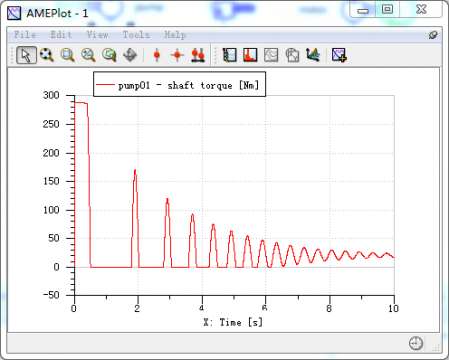Screen dimensions: 449x360
Task: Add a crosshair cursor marker
Action: click(x=177, y=55)
